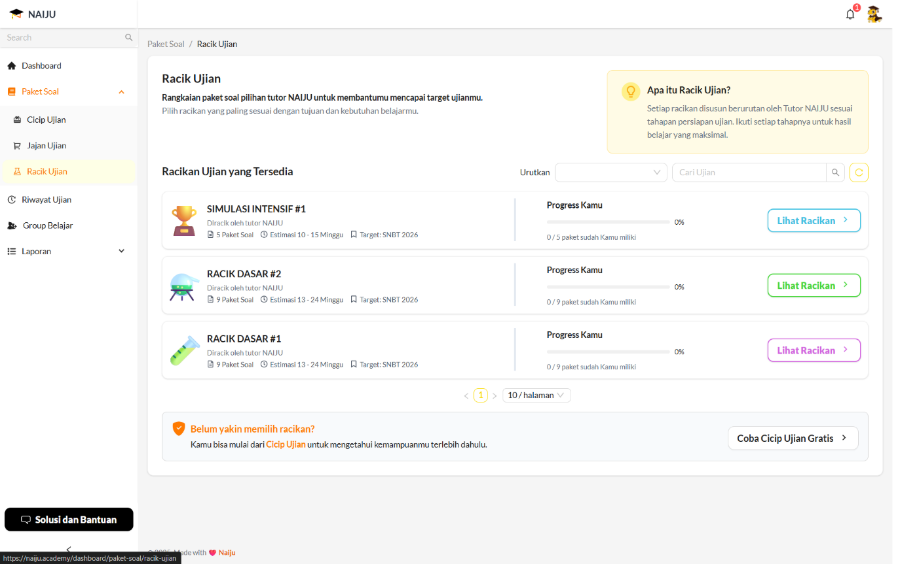Click Lihat Racikan for RACIK DASAR #2
The height and width of the screenshot is (564, 900).
tap(814, 285)
